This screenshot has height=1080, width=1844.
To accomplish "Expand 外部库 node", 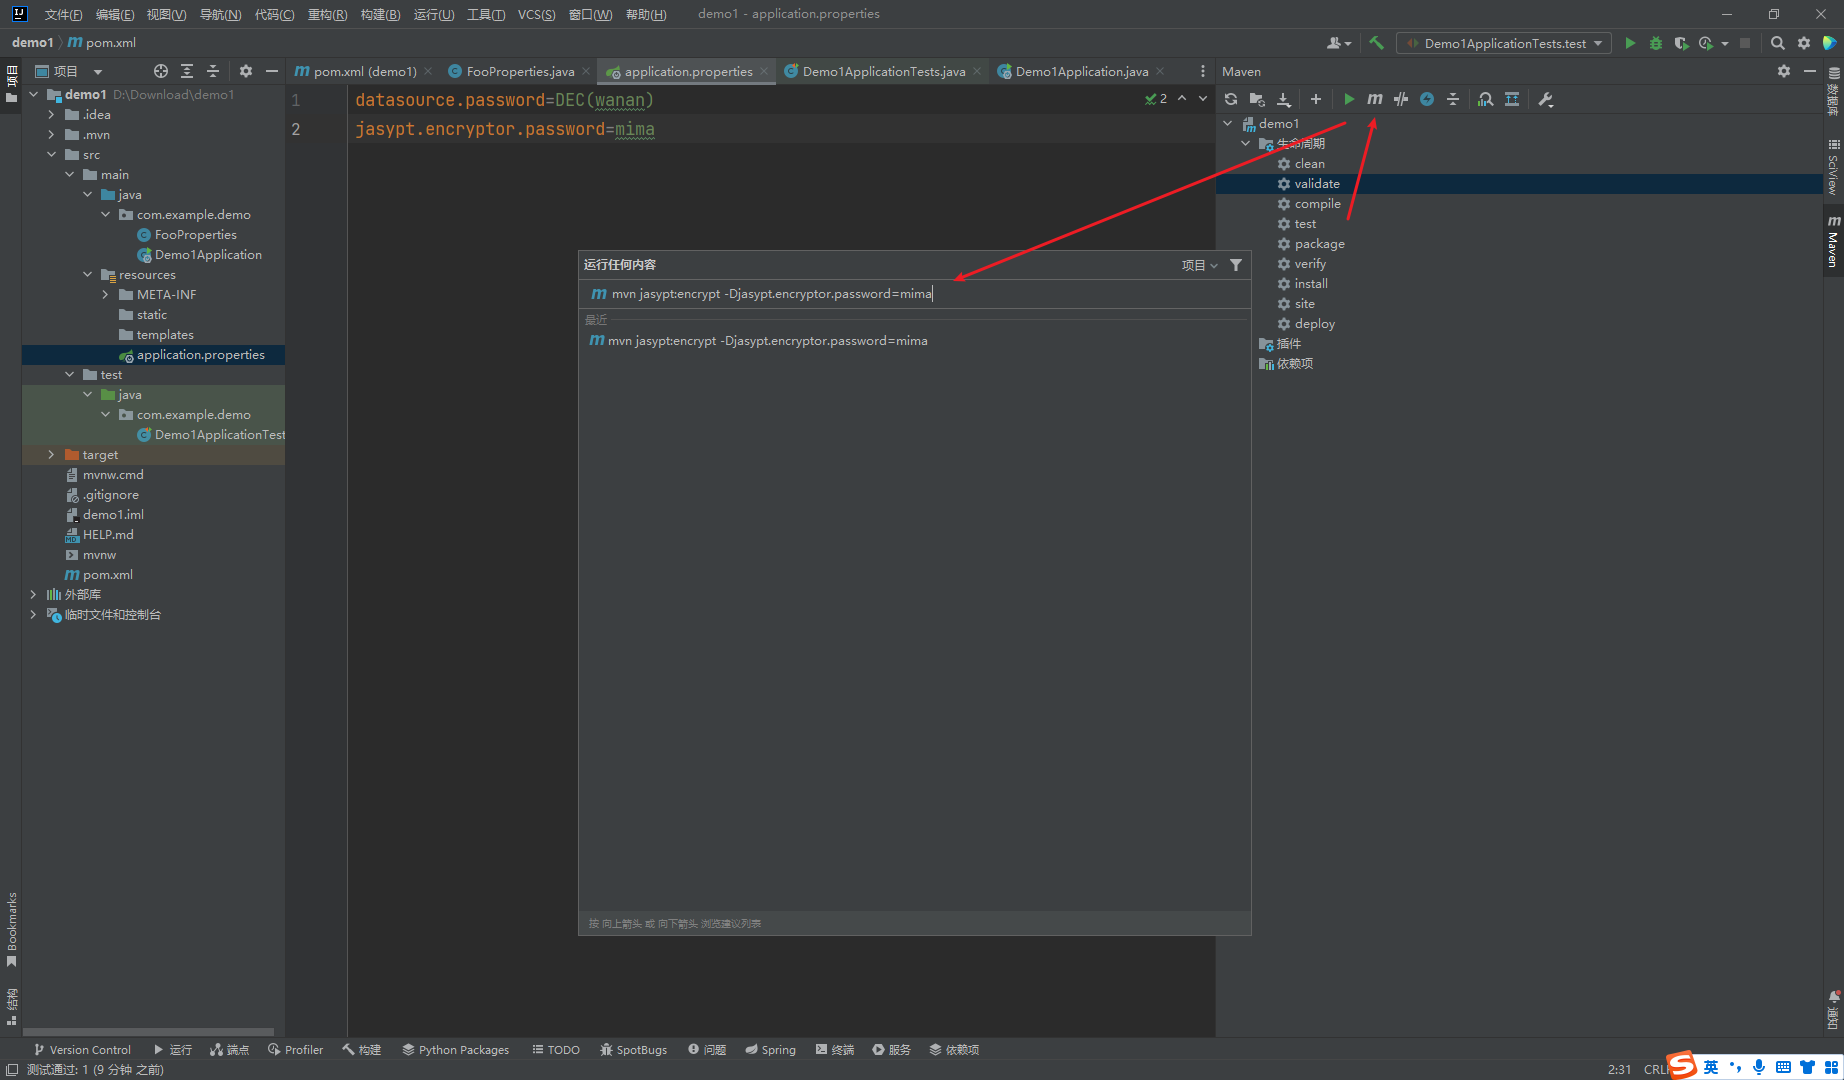I will 34,594.
